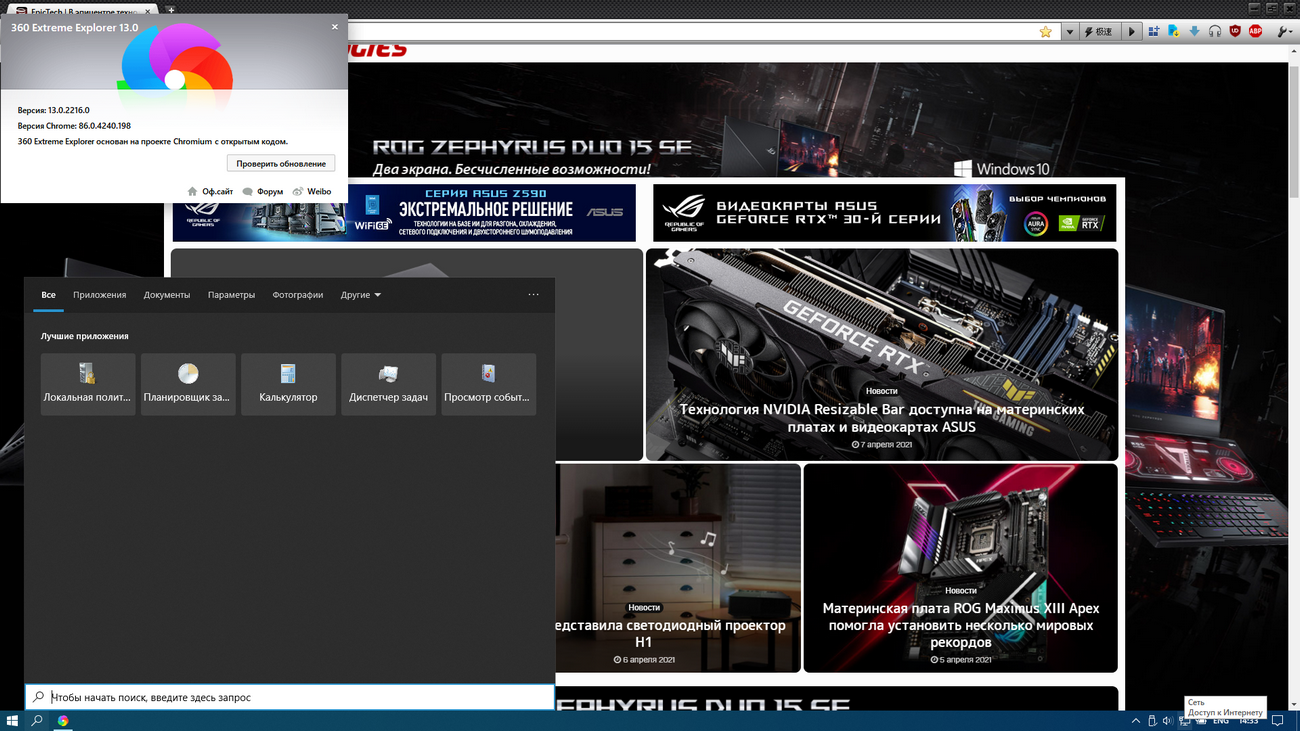Open Калькулятор app tile
This screenshot has height=731, width=1300.
coord(288,384)
